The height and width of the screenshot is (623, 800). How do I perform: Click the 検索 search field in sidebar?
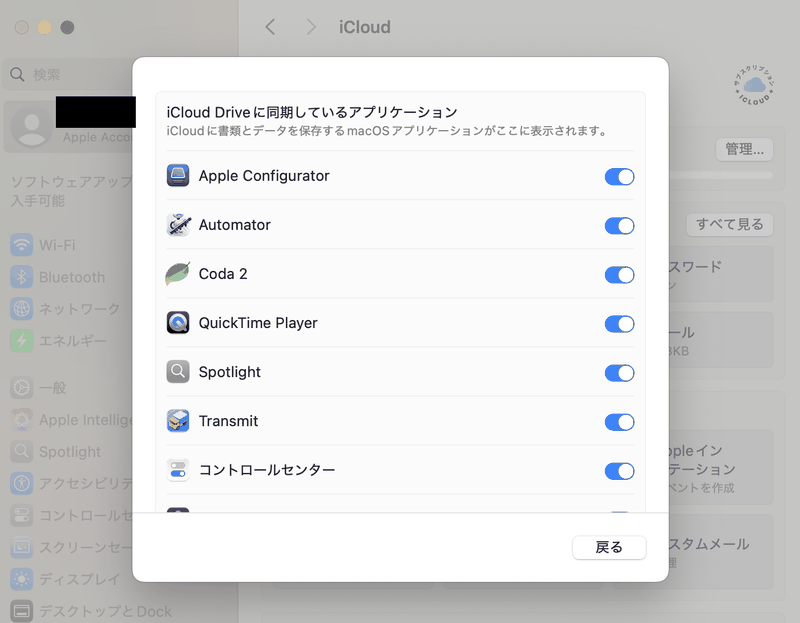click(69, 74)
